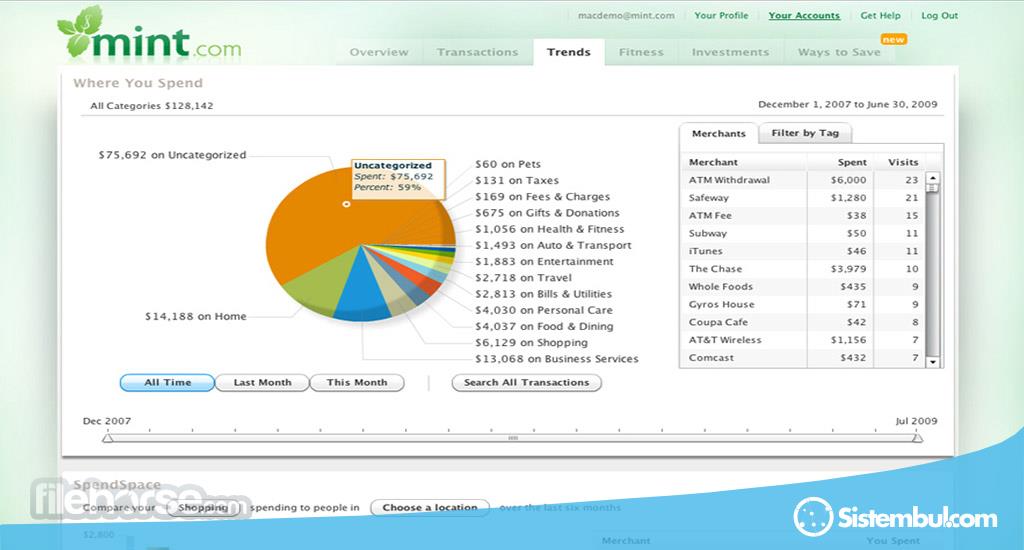Click the $169 on Fees & Charges label
This screenshot has height=550, width=1024.
[542, 197]
